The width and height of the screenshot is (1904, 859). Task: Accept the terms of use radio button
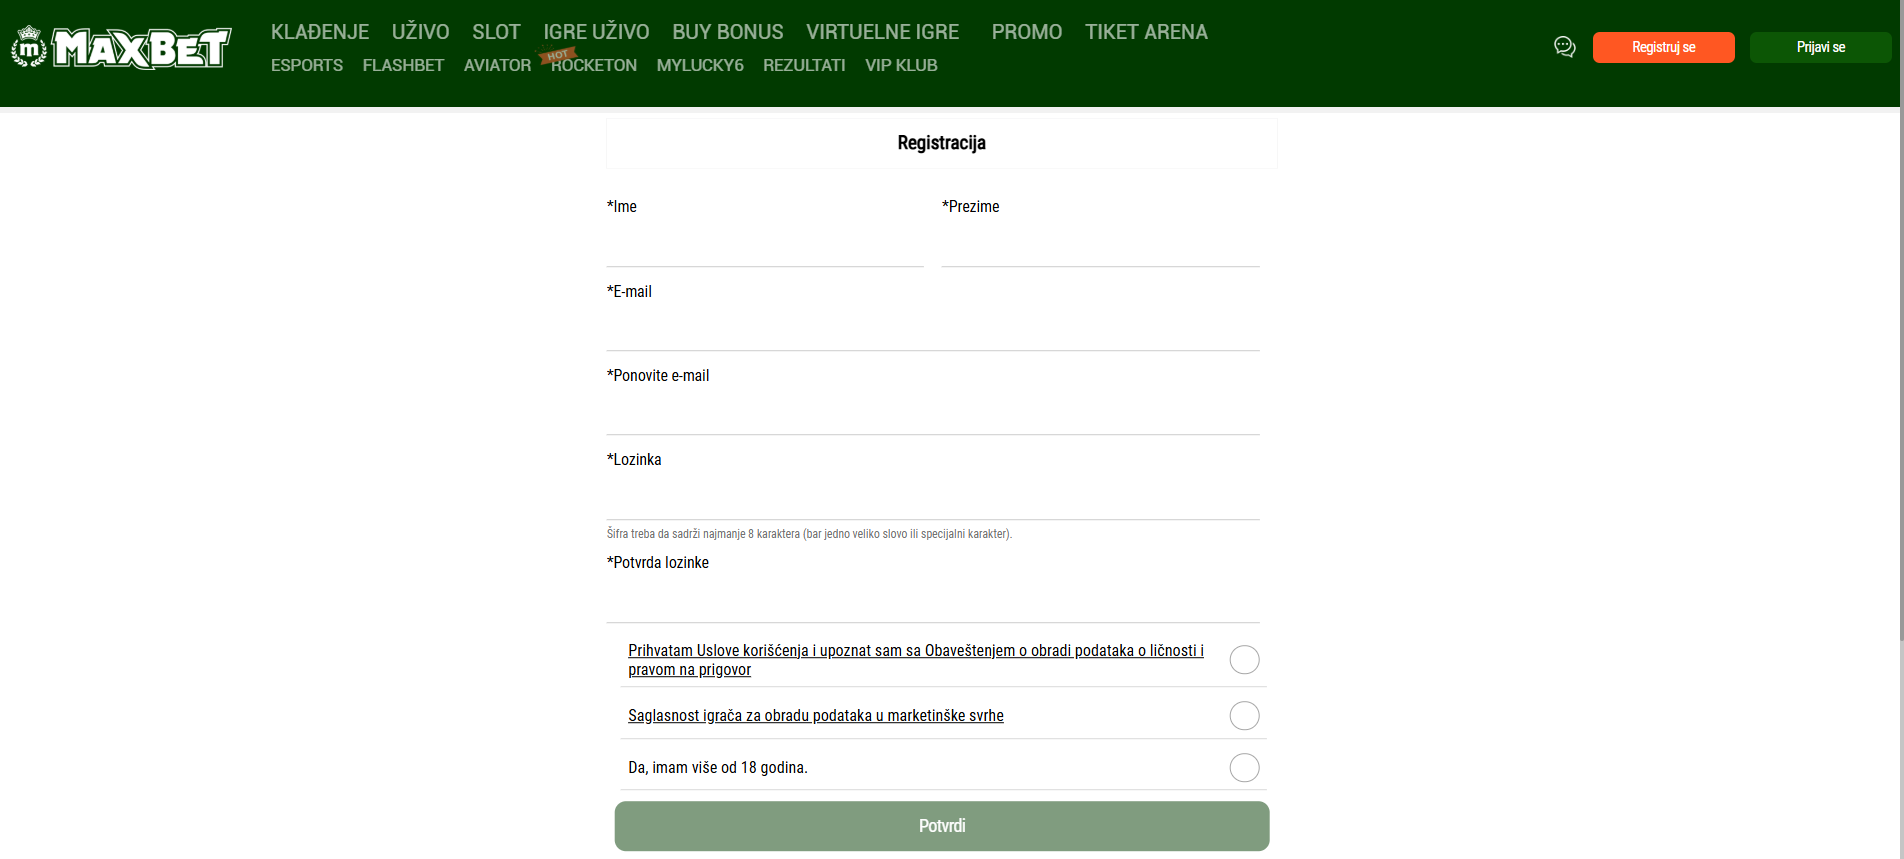pos(1244,660)
